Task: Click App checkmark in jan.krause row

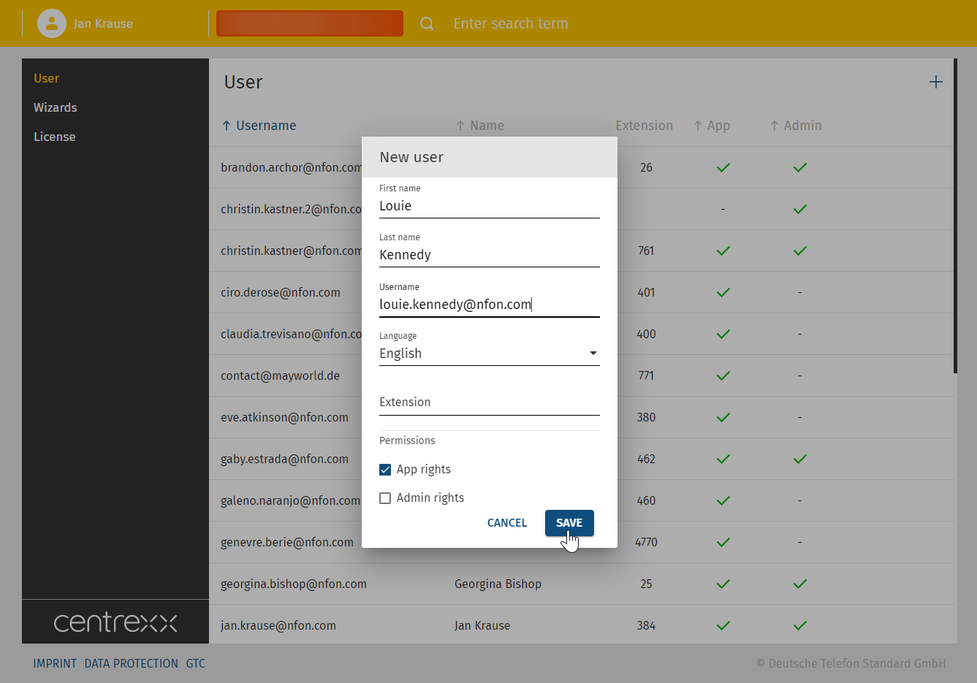Action: (723, 626)
